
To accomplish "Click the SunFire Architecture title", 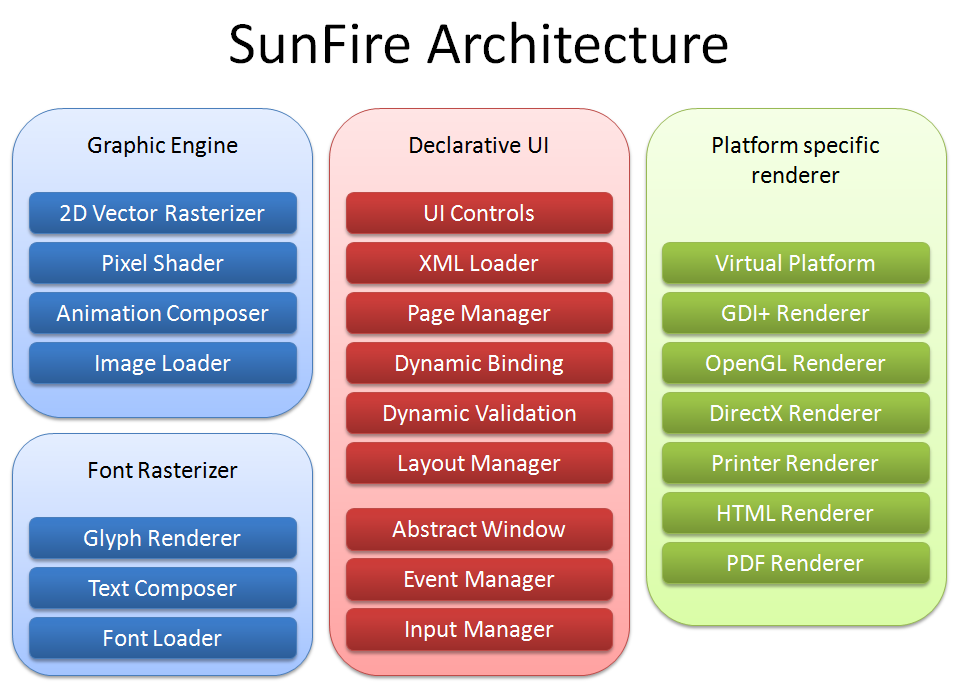I will pos(478,44).
